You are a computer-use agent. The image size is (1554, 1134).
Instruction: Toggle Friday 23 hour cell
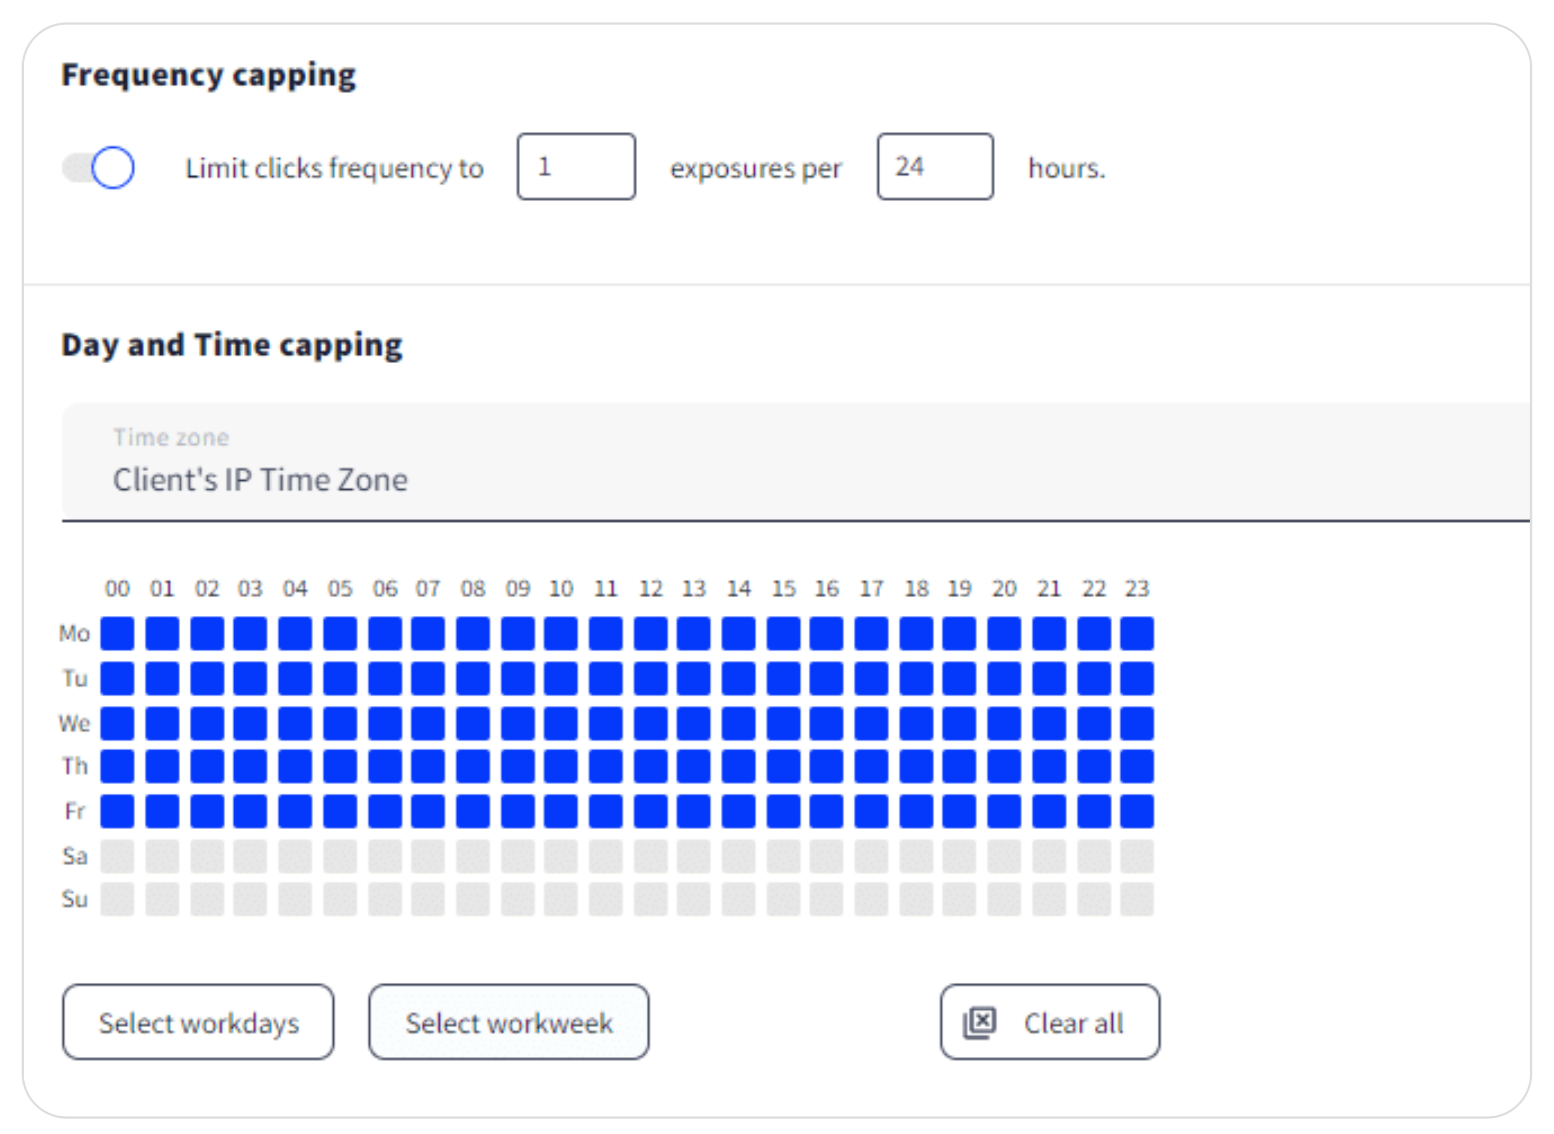[x=1137, y=811]
